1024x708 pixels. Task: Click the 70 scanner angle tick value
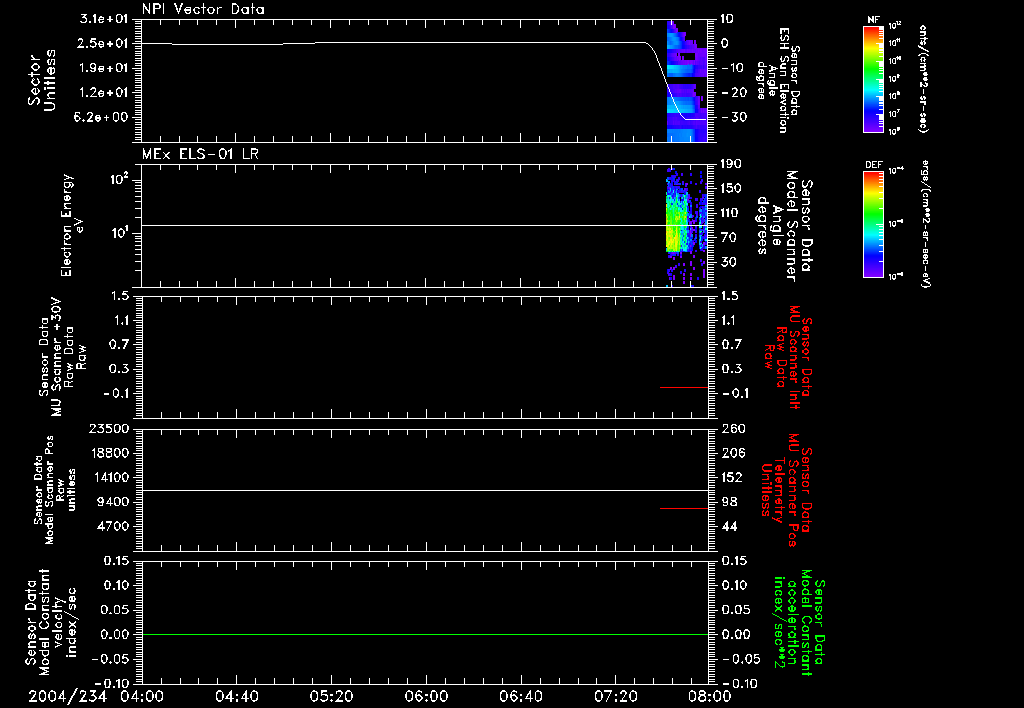[729, 237]
